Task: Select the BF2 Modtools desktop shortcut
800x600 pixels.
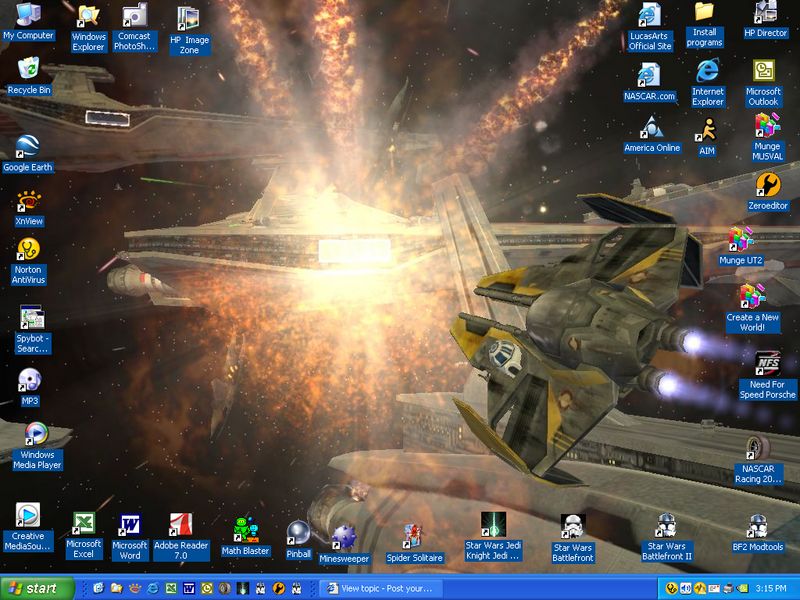Action: (x=758, y=533)
